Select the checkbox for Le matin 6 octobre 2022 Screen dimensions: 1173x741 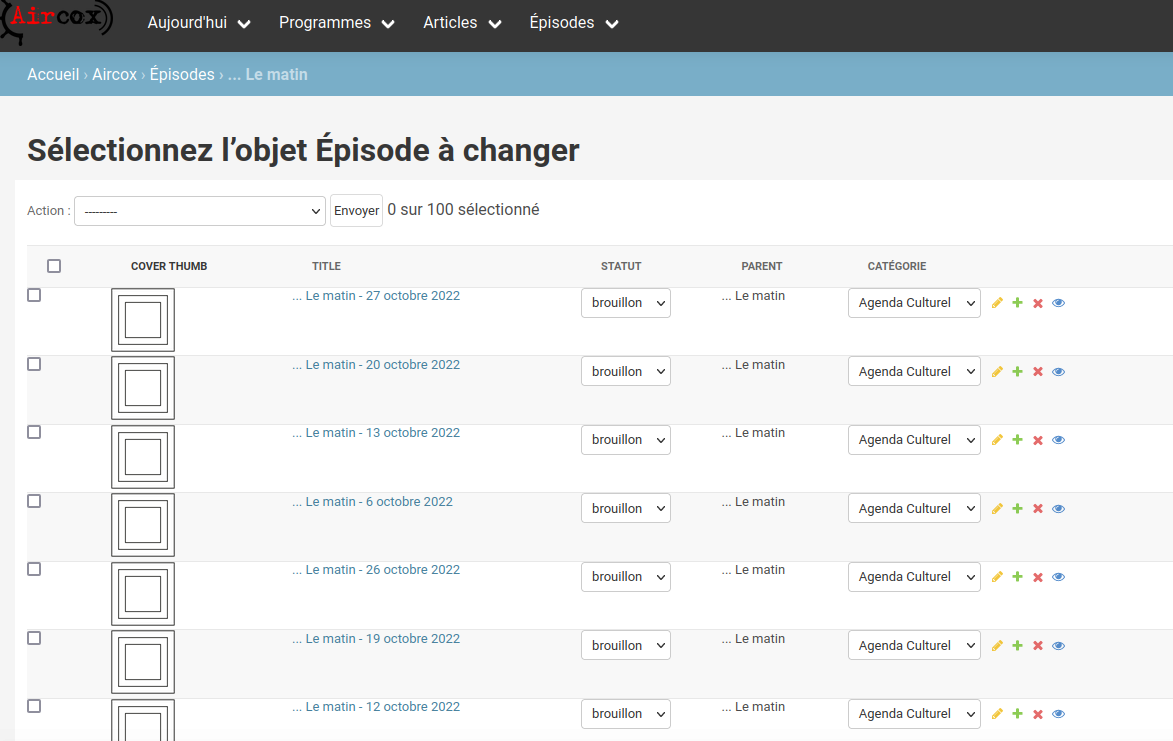pos(34,501)
